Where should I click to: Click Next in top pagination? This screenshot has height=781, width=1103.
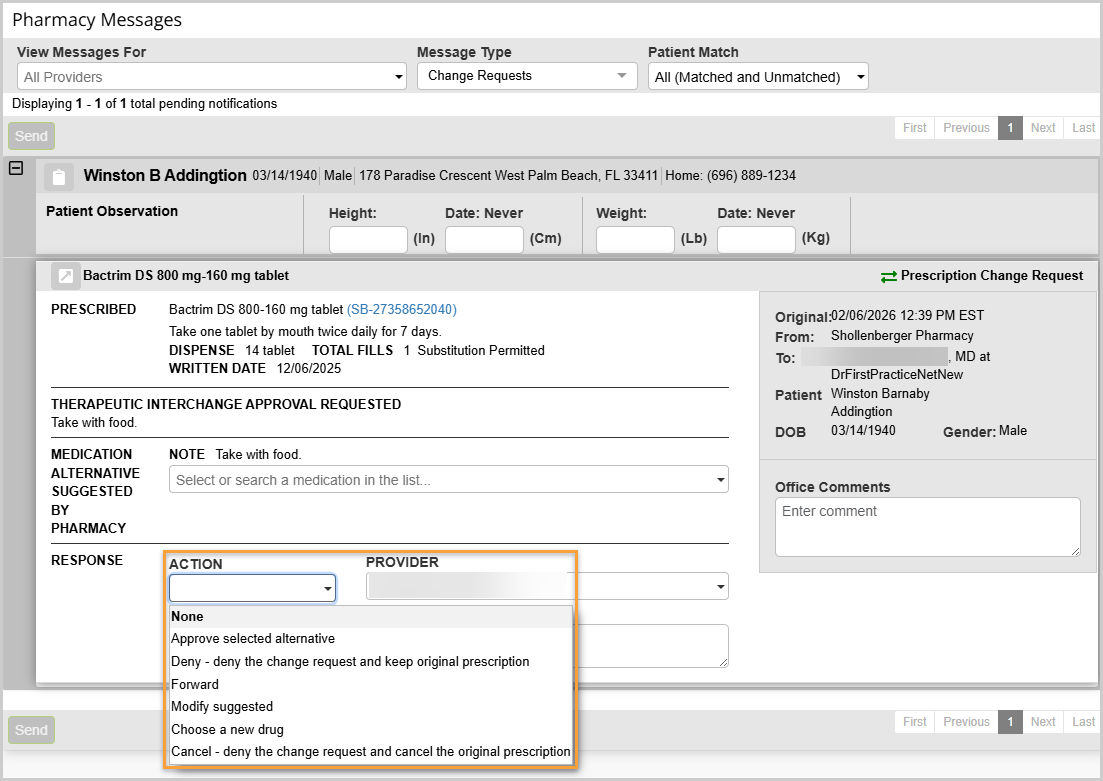(1043, 127)
